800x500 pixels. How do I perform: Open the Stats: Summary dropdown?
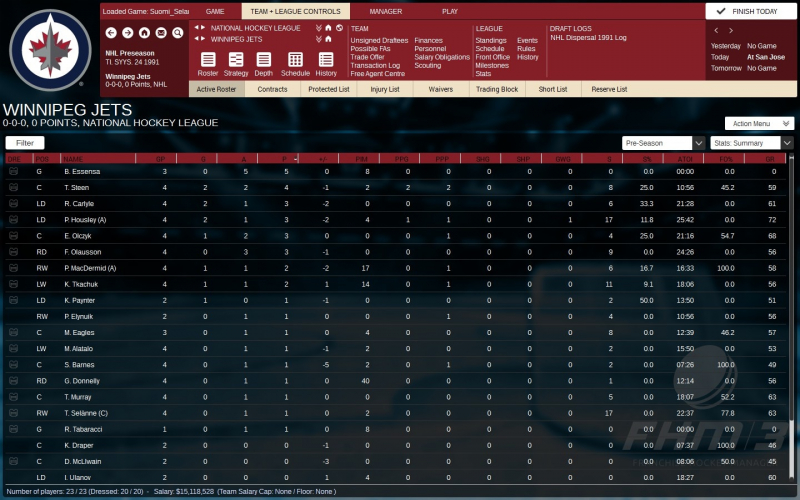click(x=751, y=143)
